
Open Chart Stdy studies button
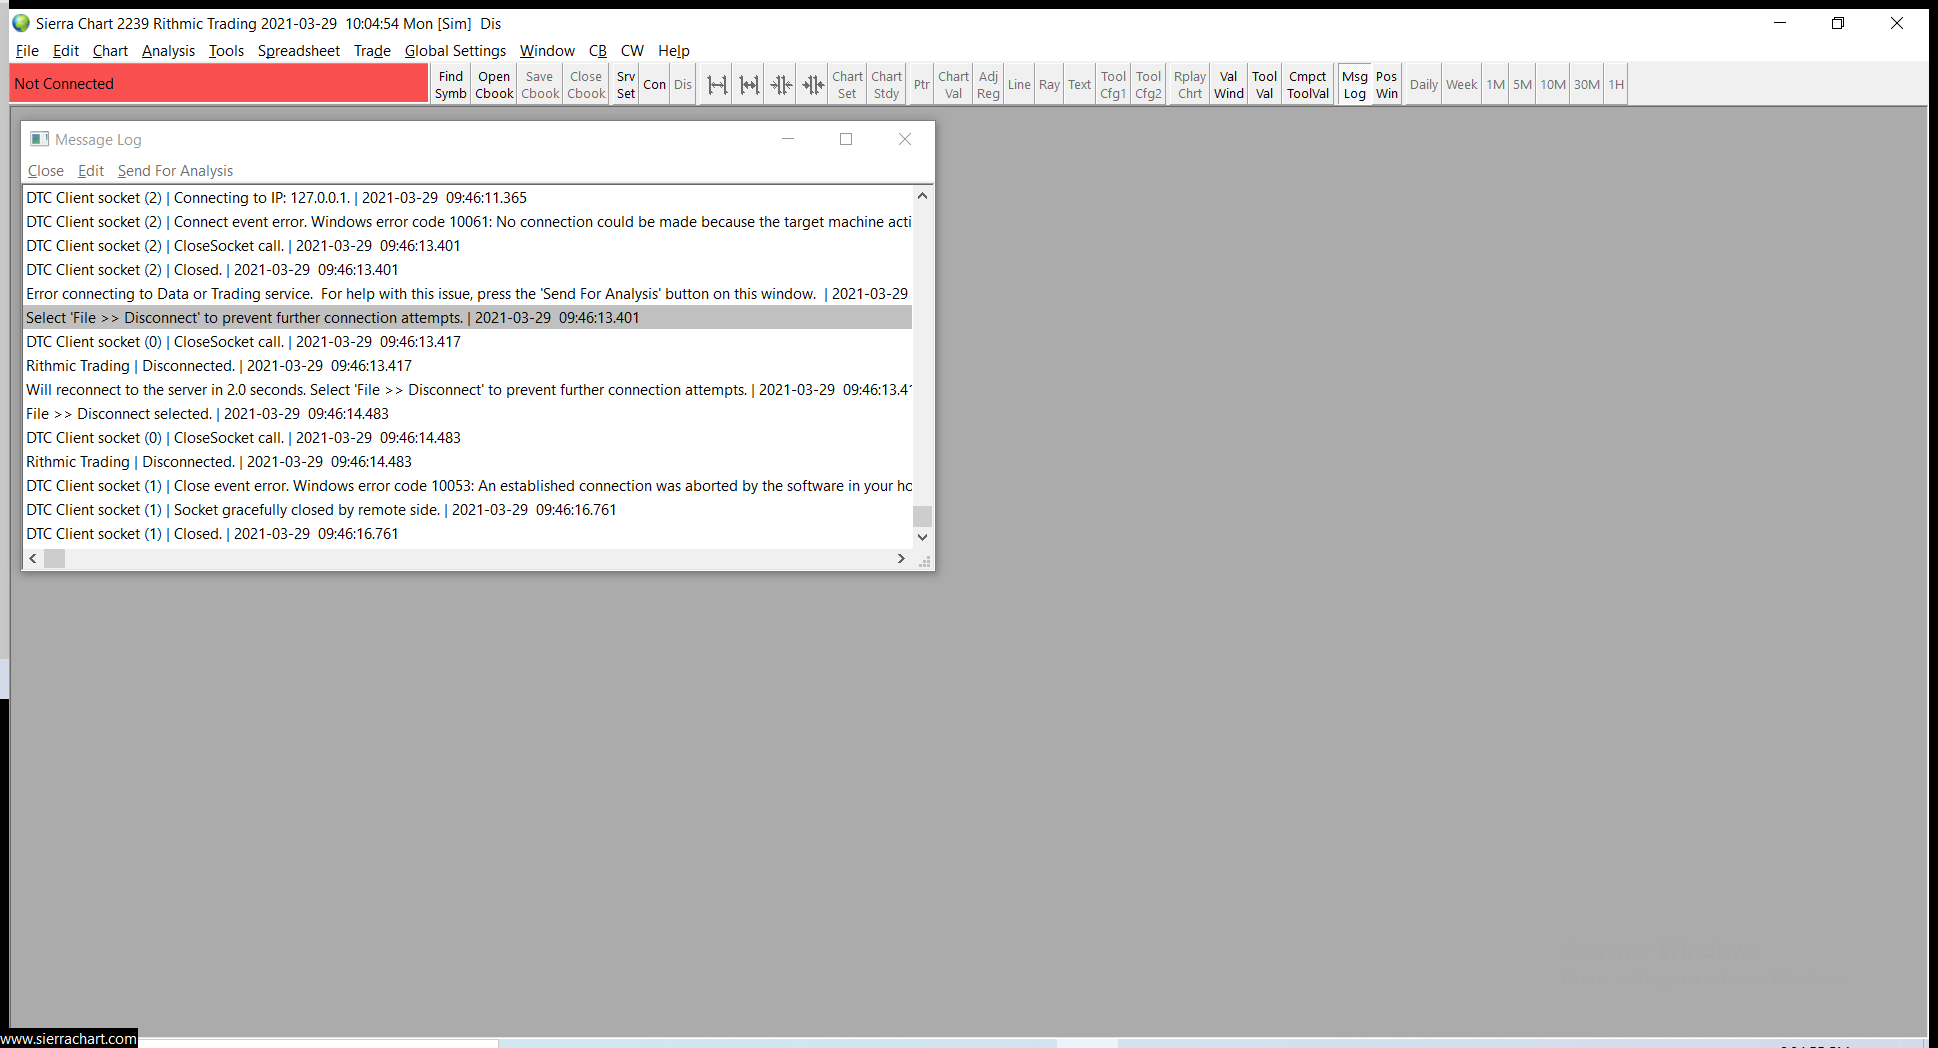(x=887, y=85)
